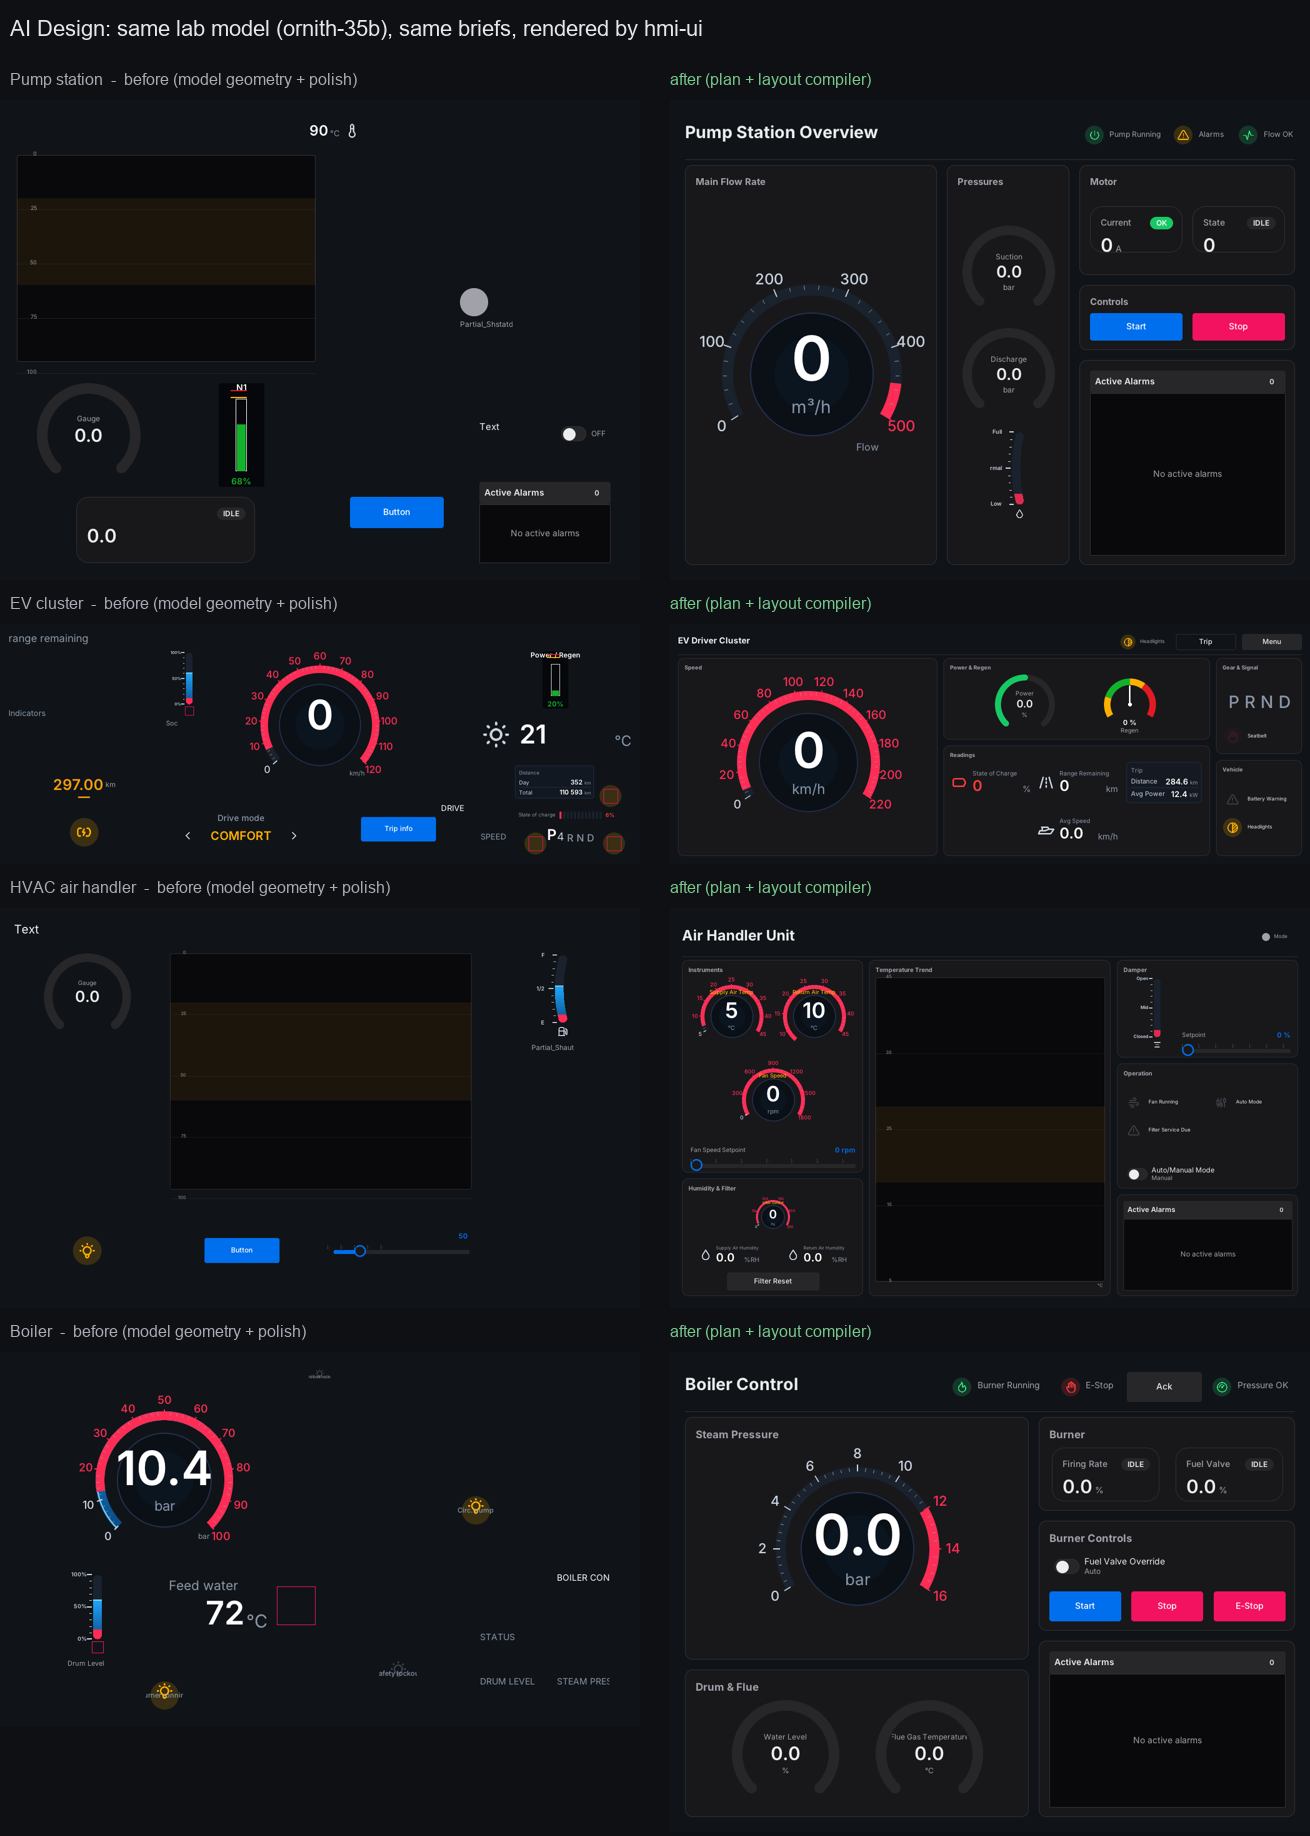Click the red E-Stop hand indicator icon
The width and height of the screenshot is (1310, 1836).
pyautogui.click(x=1071, y=1387)
